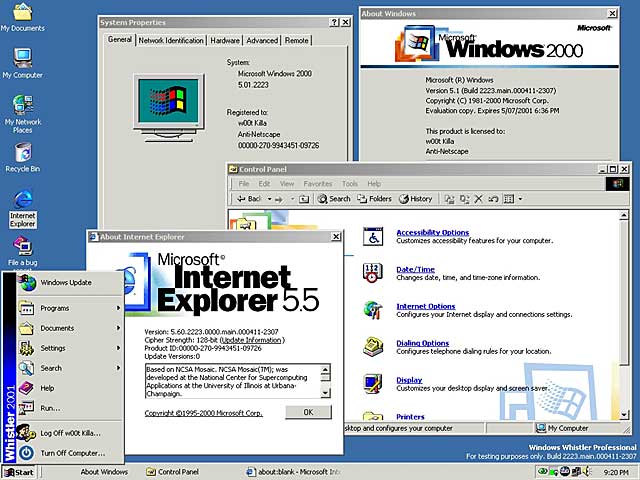Open Favorites menu in Control Panel
The height and width of the screenshot is (480, 640).
coord(318,184)
